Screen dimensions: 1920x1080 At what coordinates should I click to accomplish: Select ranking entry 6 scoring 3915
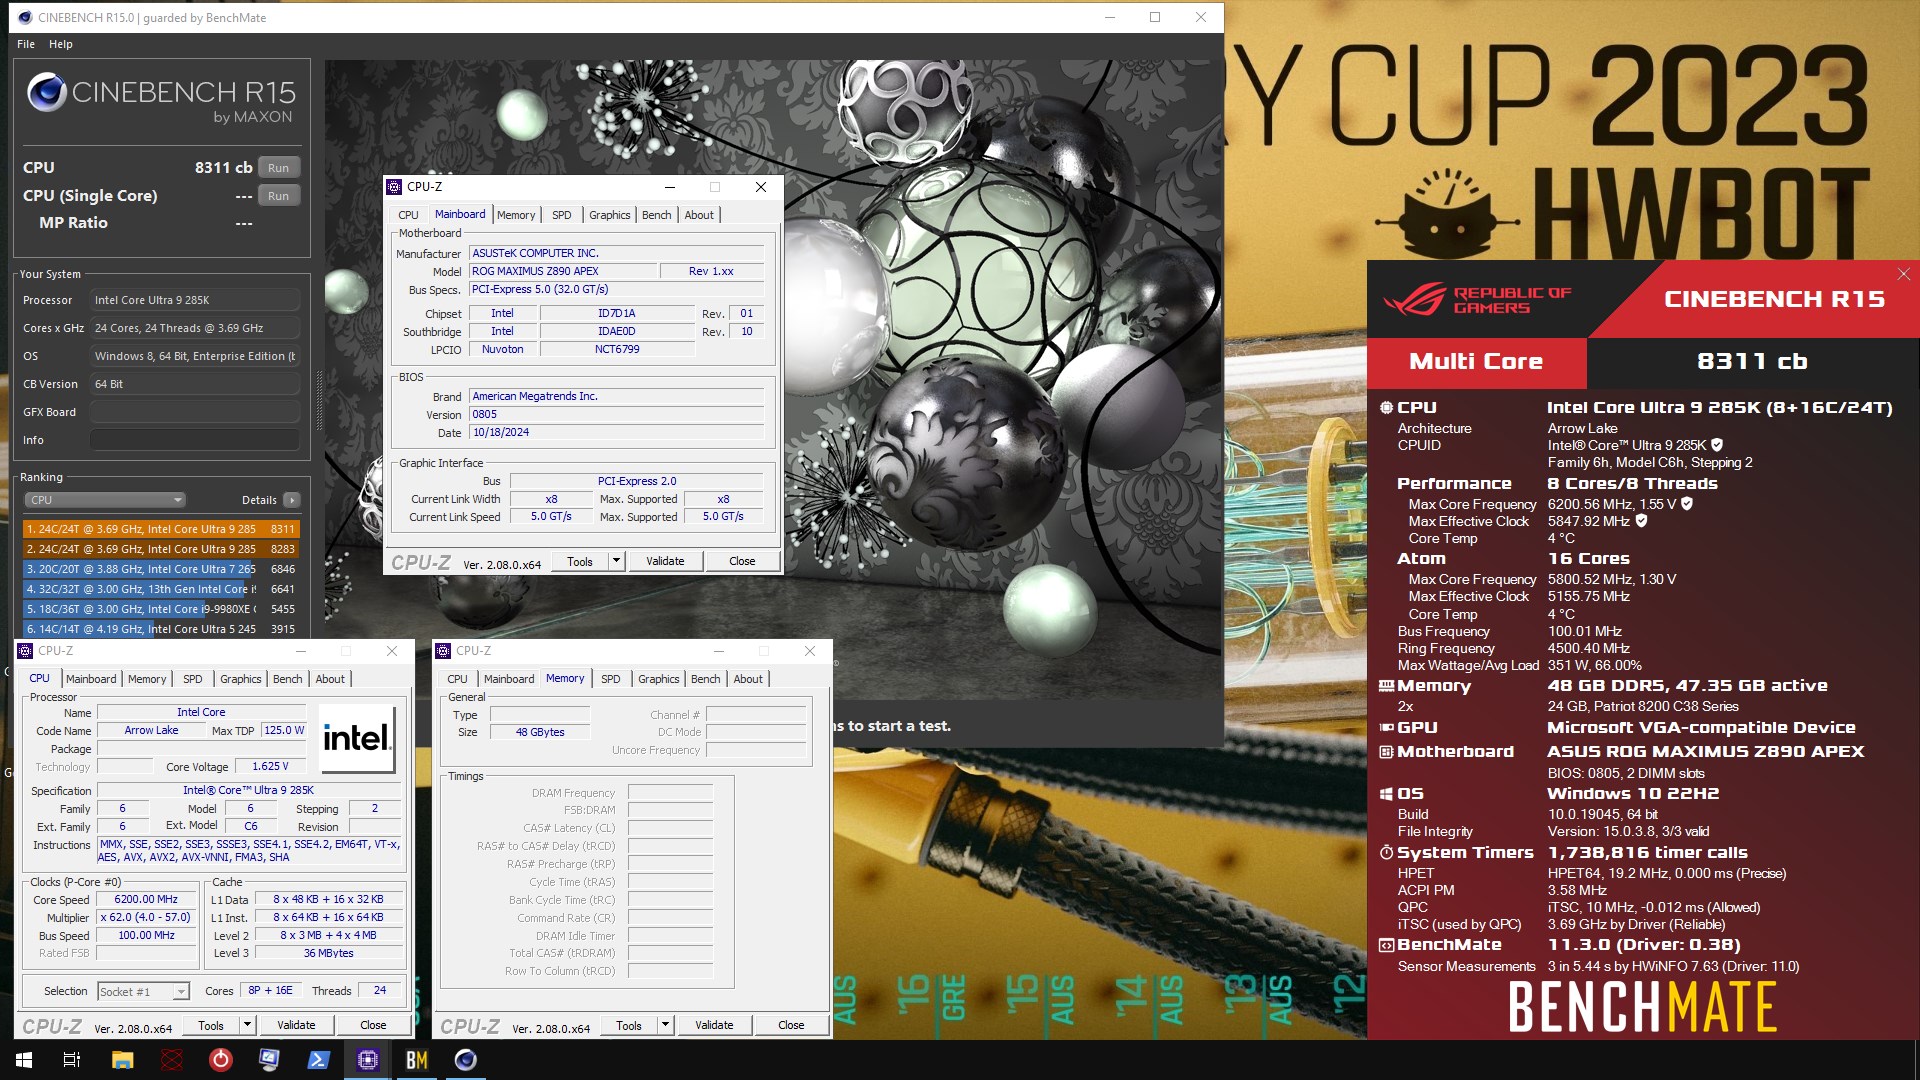(x=161, y=629)
